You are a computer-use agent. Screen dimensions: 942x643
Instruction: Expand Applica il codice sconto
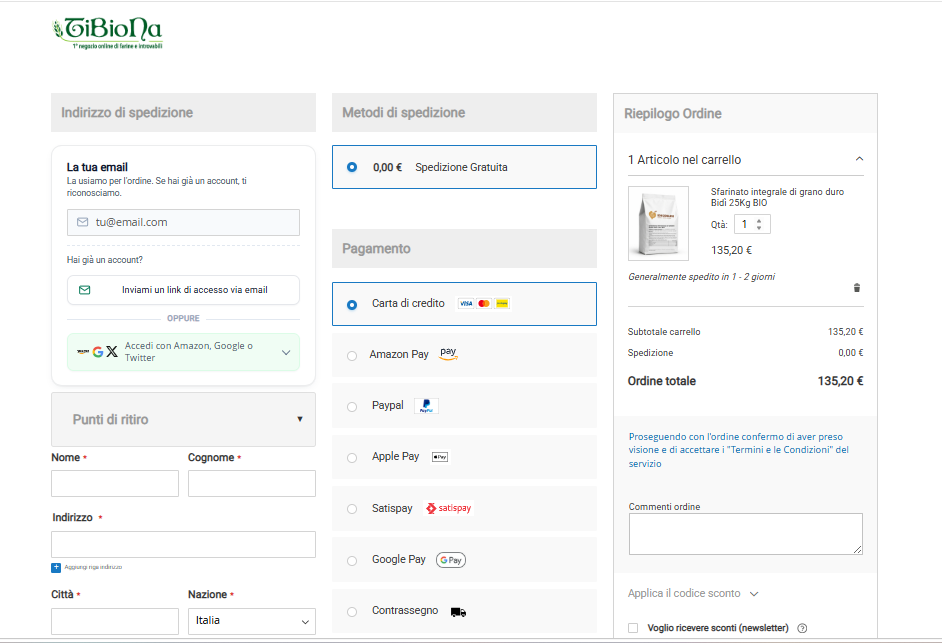coord(693,594)
